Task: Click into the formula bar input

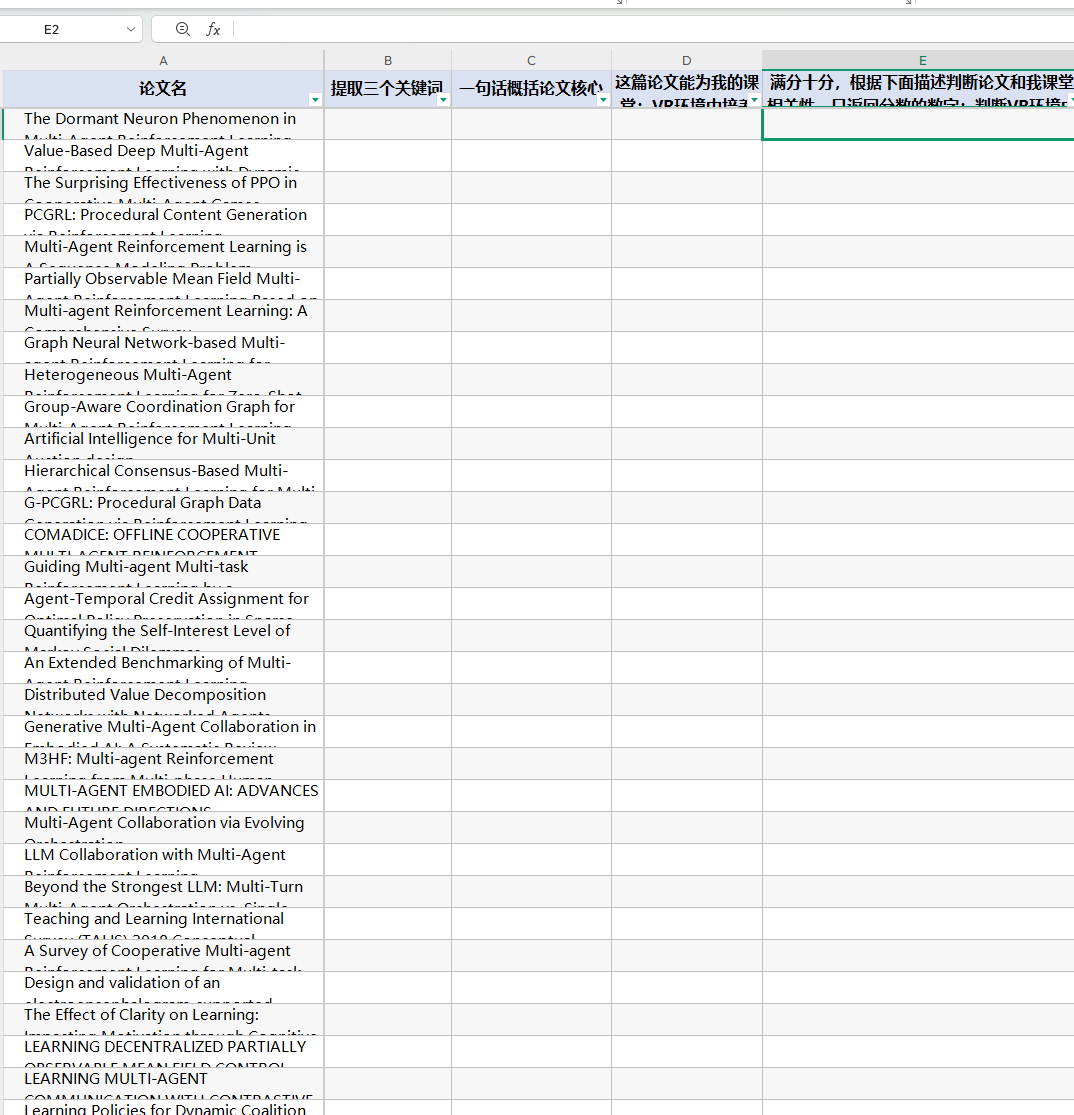Action: [653, 29]
